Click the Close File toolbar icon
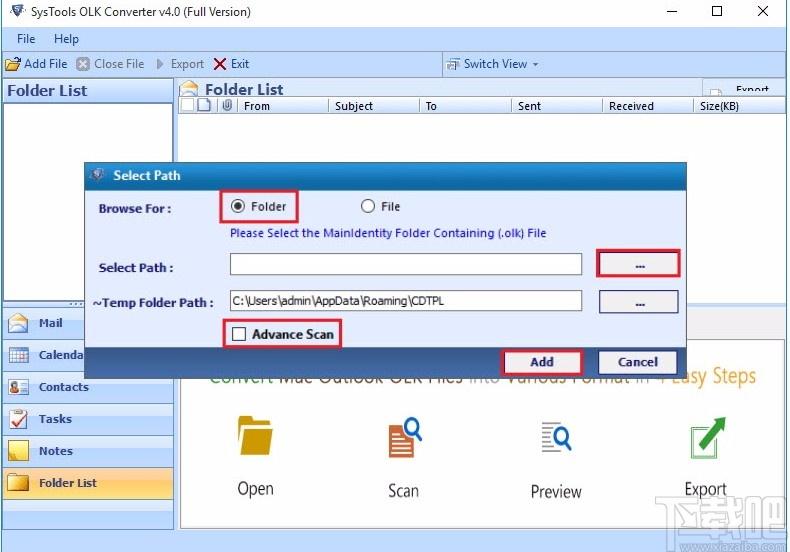The image size is (790, 552). coord(83,64)
